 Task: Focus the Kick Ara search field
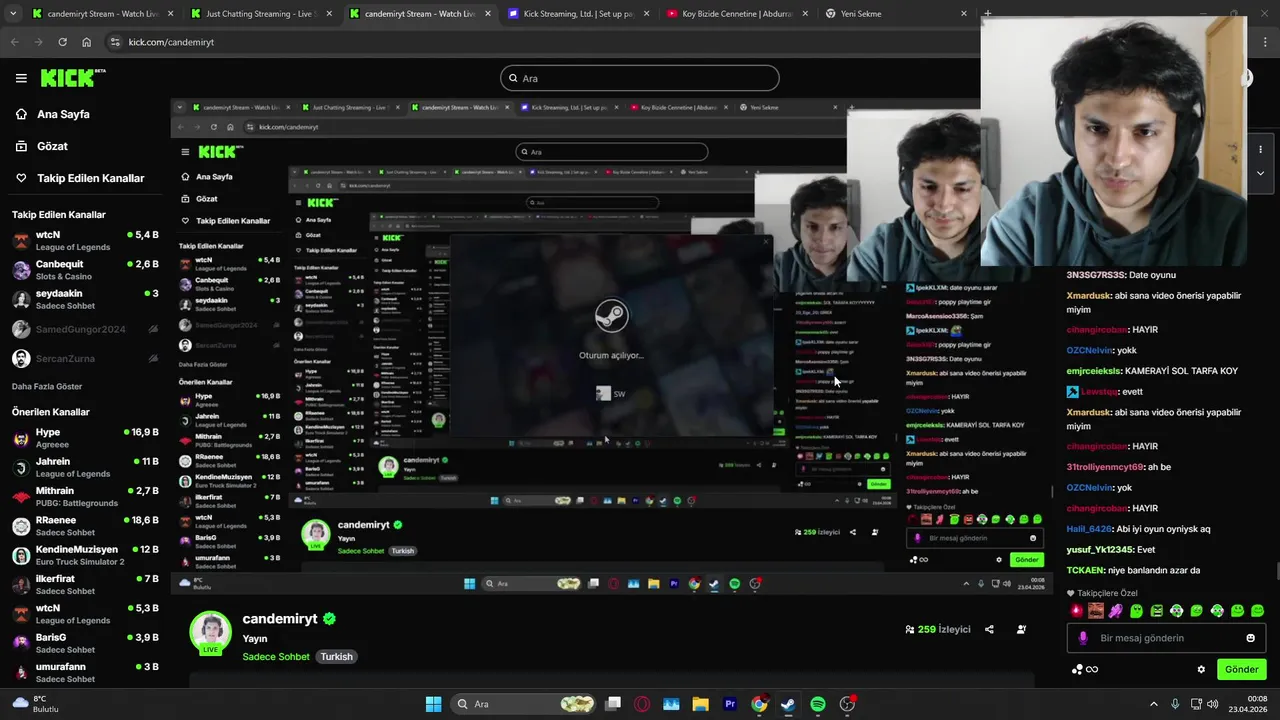coord(640,78)
